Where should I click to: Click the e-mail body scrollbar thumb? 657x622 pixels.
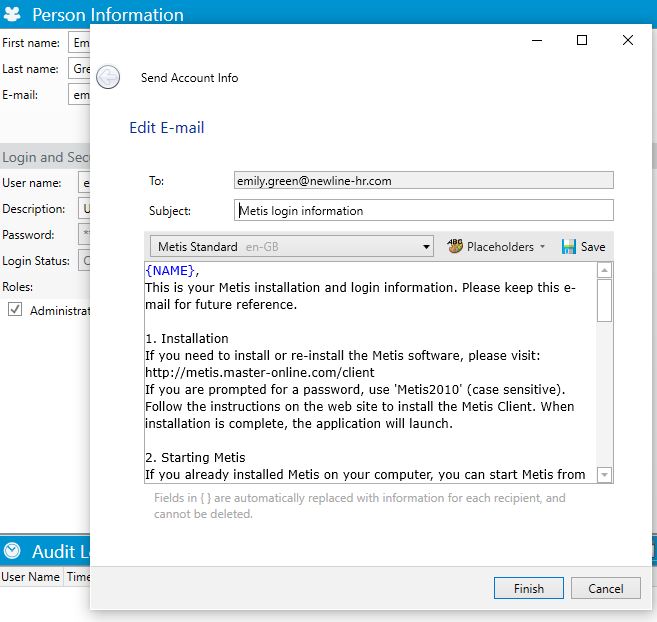604,300
